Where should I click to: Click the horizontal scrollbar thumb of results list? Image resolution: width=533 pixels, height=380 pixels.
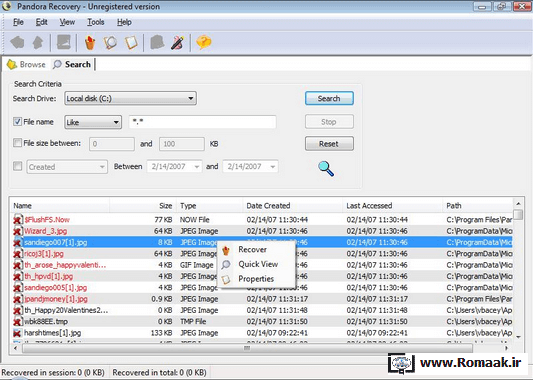[247, 348]
